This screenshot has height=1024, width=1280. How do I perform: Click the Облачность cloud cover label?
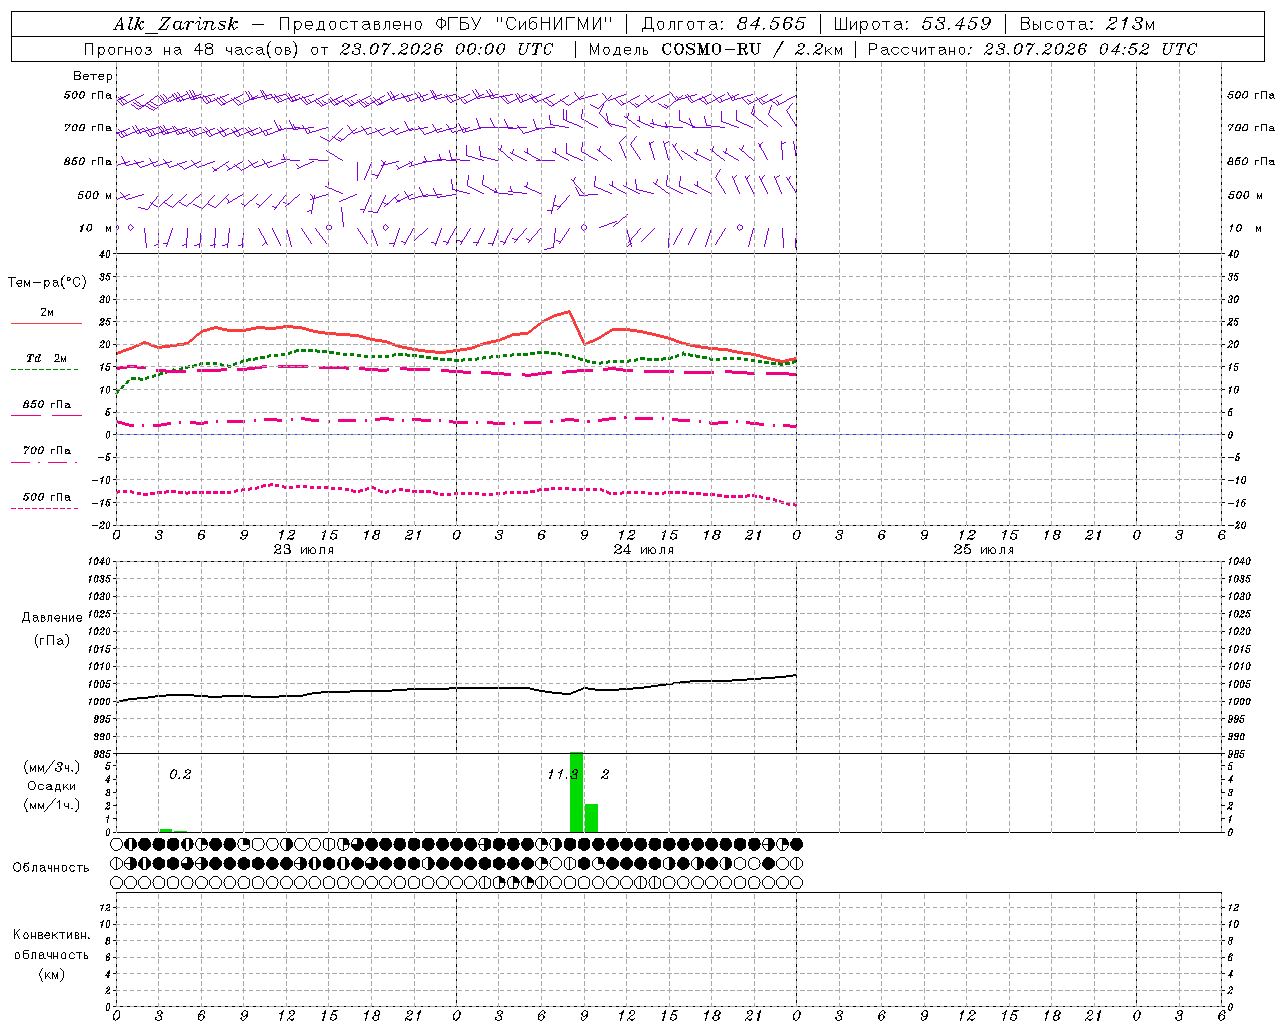(51, 867)
